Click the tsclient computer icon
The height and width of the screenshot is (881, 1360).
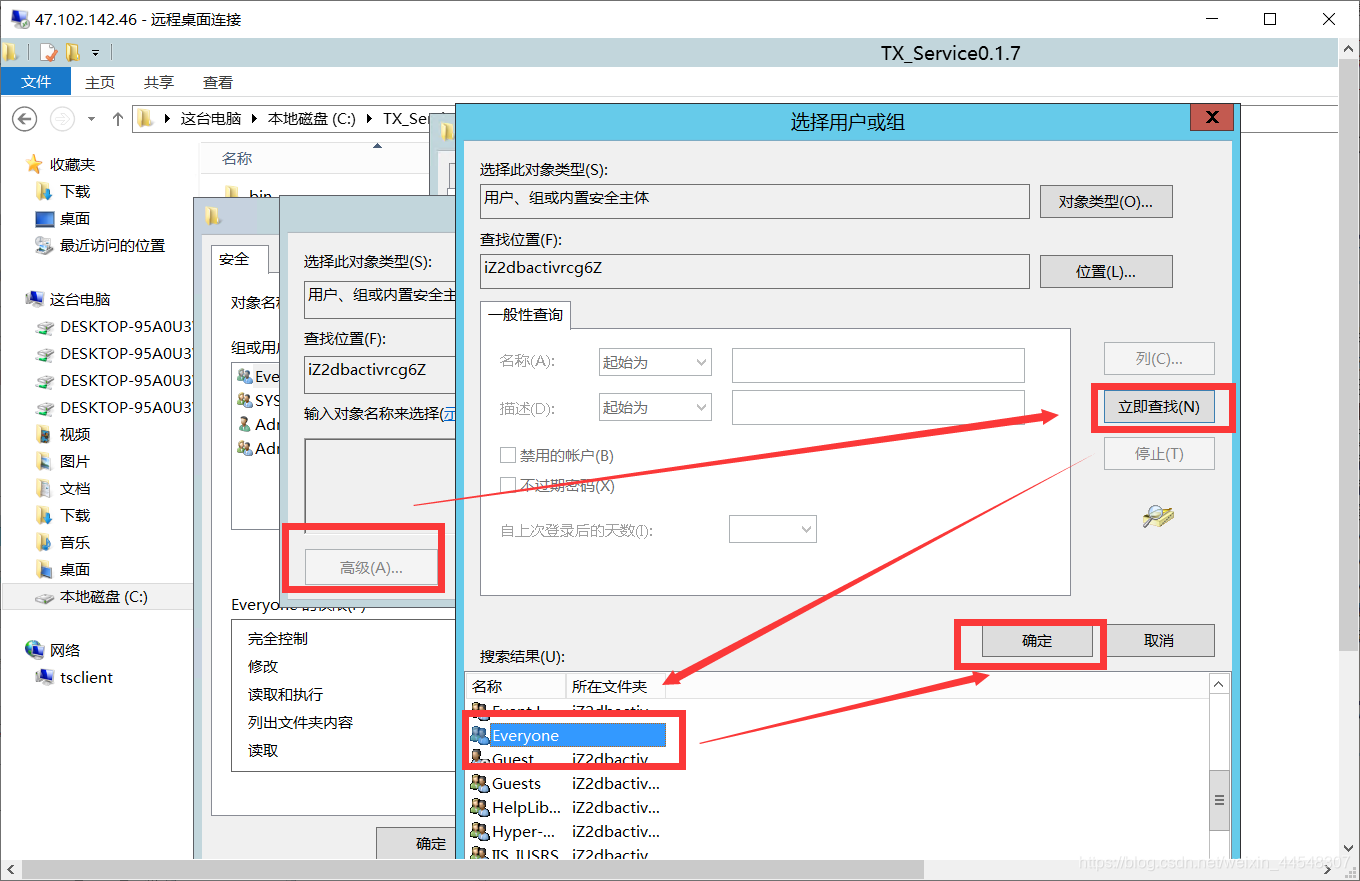[x=44, y=677]
